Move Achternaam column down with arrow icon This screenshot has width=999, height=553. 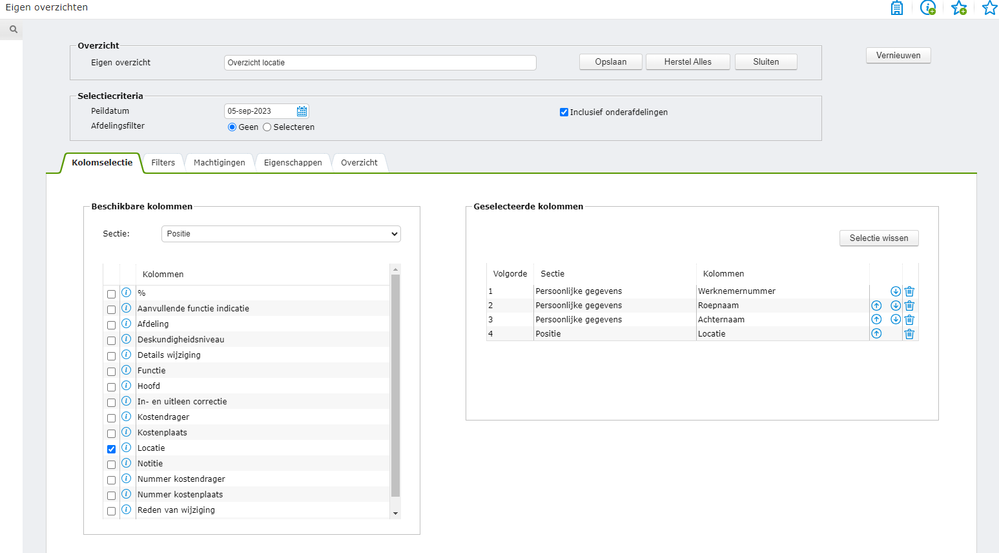pyautogui.click(x=895, y=320)
